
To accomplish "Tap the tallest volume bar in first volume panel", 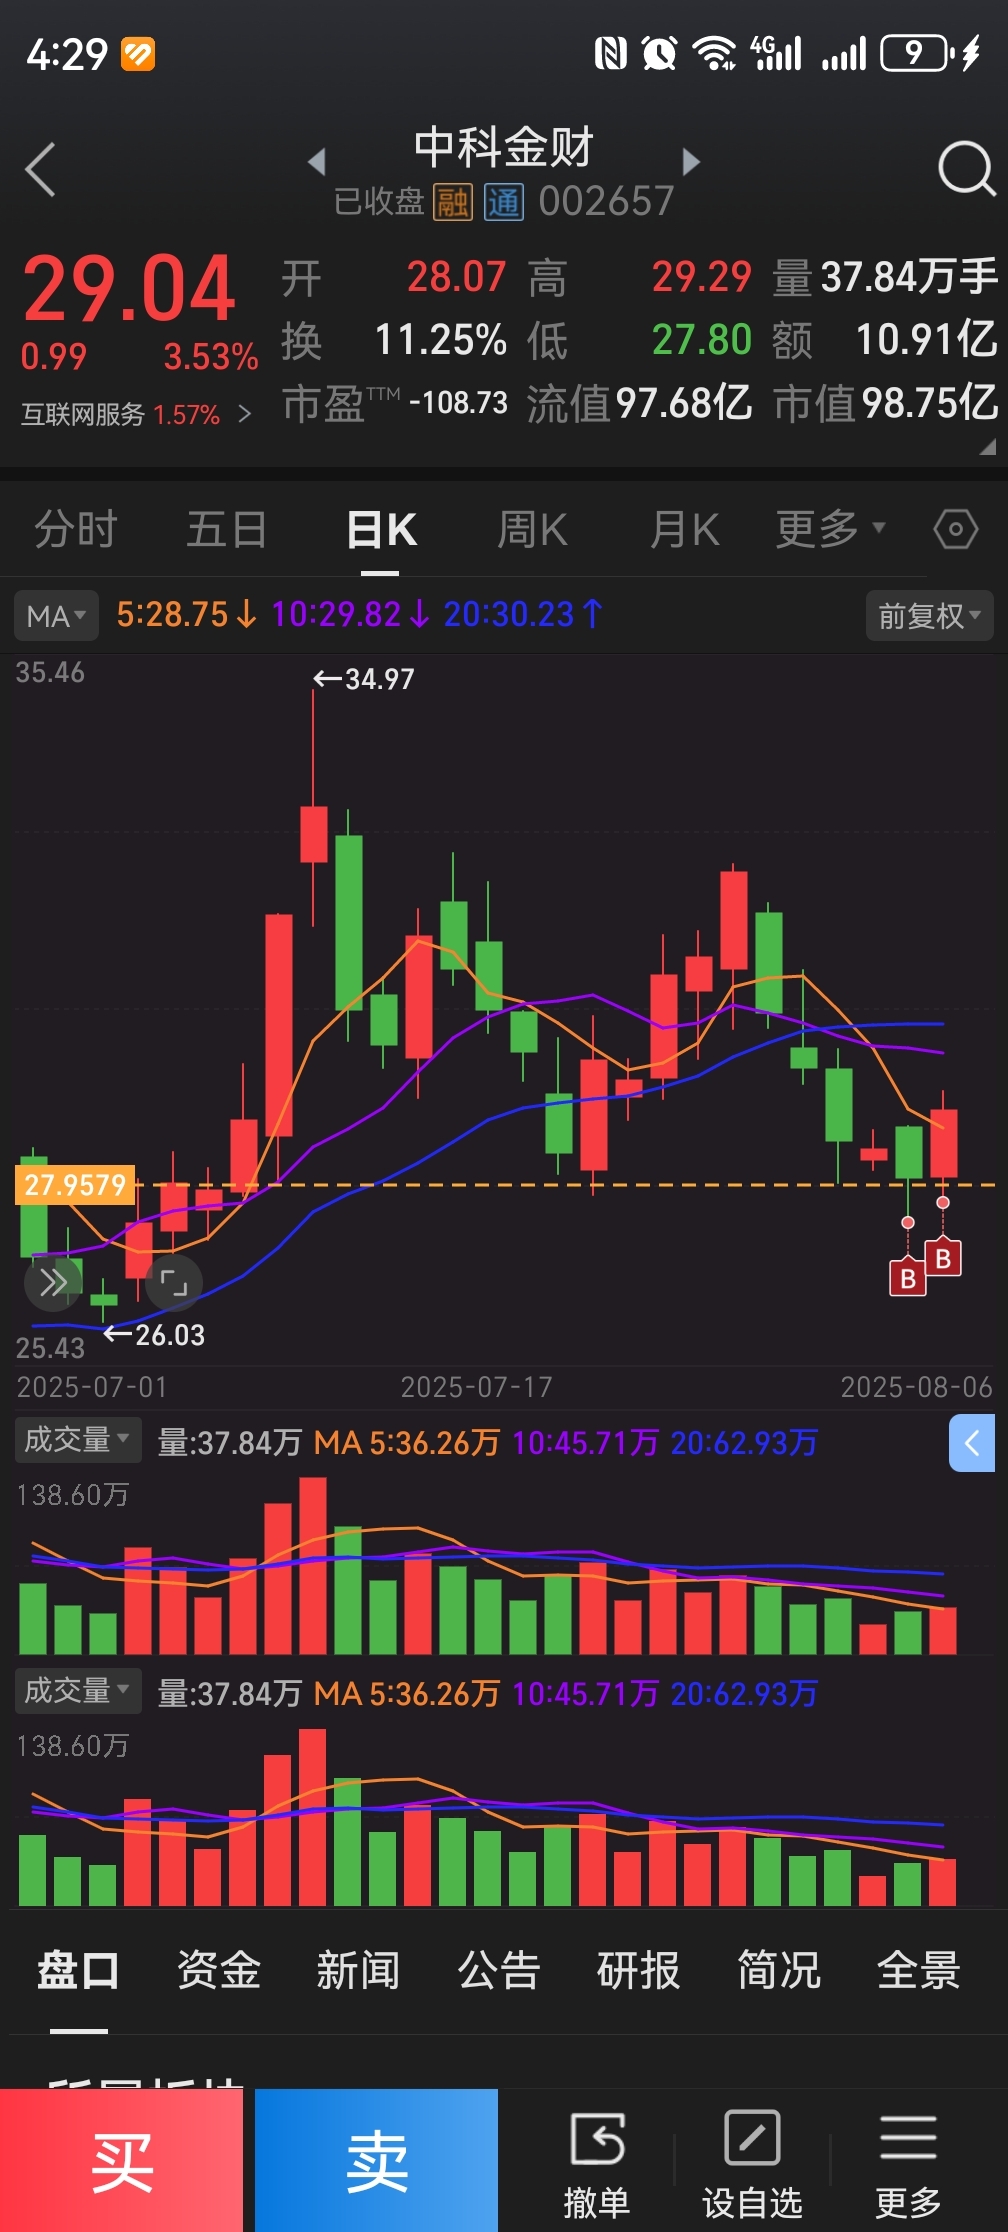I will 312,1566.
